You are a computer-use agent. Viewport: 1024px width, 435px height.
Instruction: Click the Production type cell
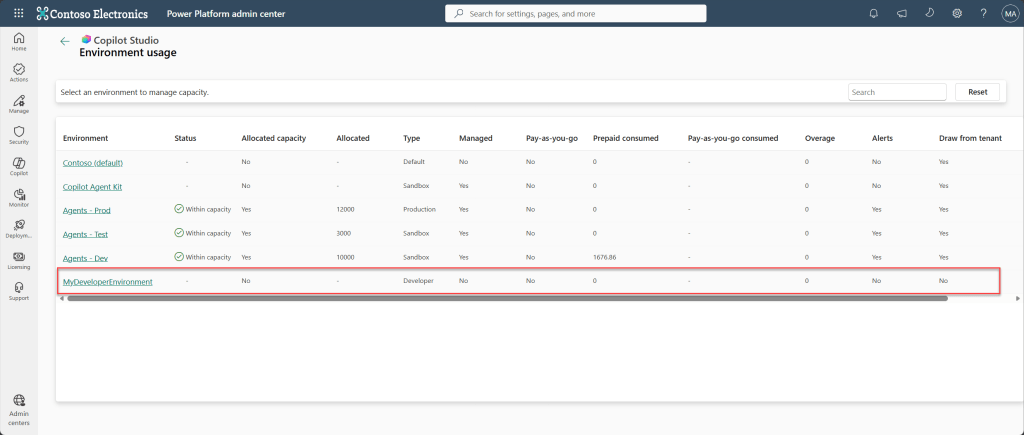tap(419, 210)
